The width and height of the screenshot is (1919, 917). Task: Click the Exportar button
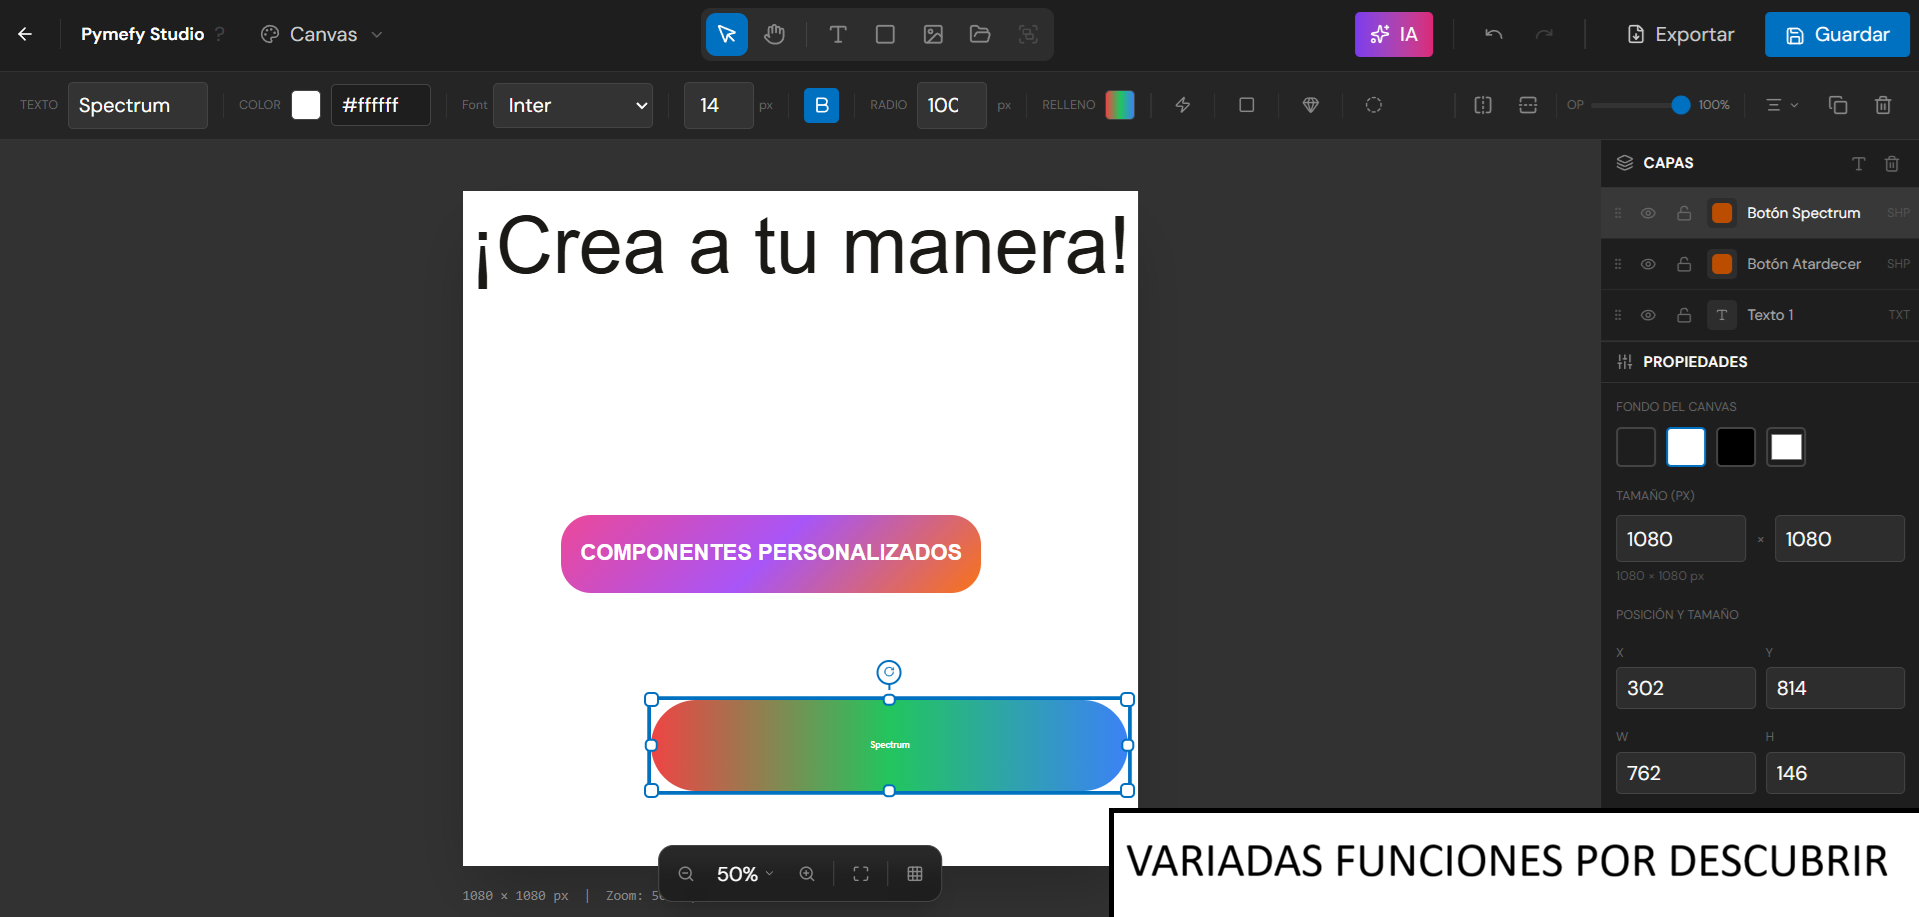point(1679,34)
